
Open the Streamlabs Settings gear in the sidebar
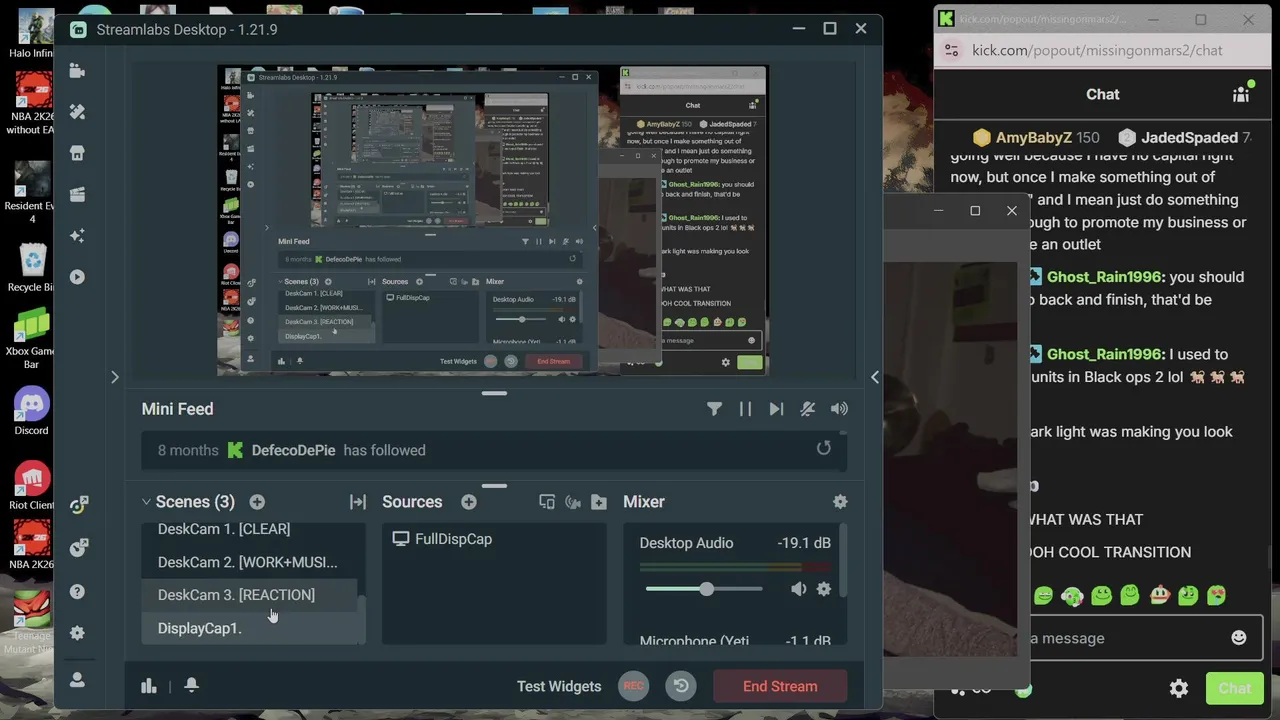pos(77,633)
